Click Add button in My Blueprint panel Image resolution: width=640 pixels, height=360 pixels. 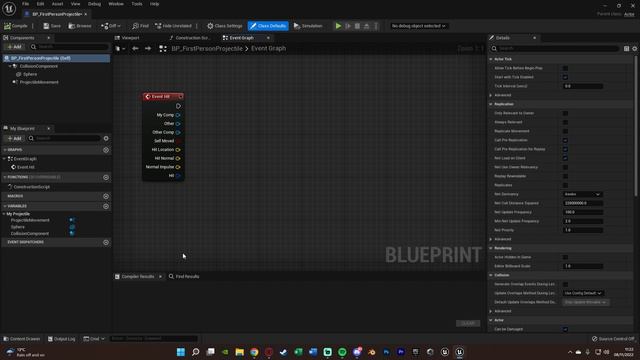[15, 138]
